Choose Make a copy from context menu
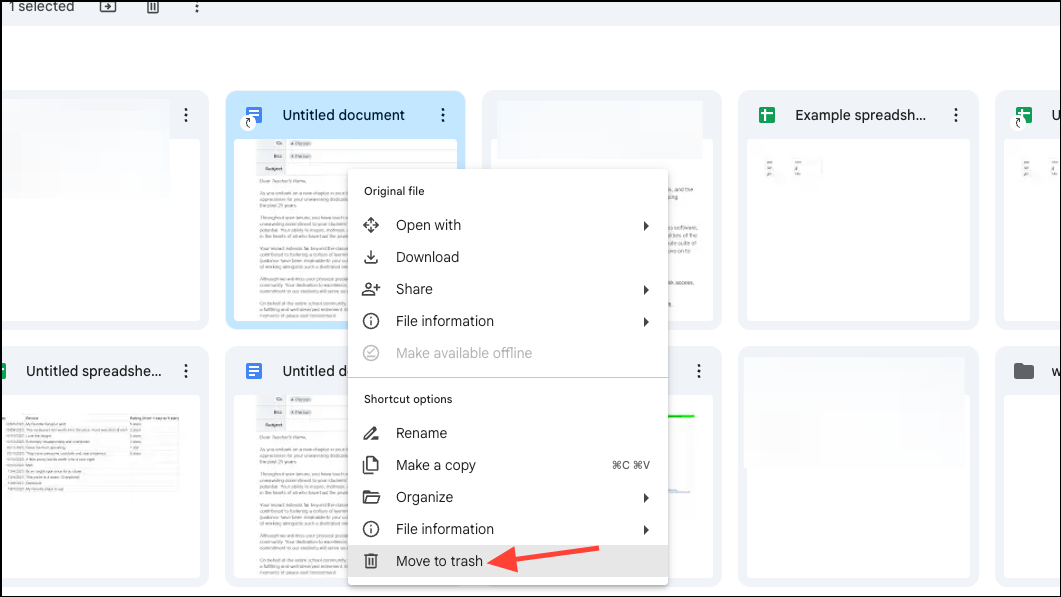The width and height of the screenshot is (1061, 597). click(507, 465)
